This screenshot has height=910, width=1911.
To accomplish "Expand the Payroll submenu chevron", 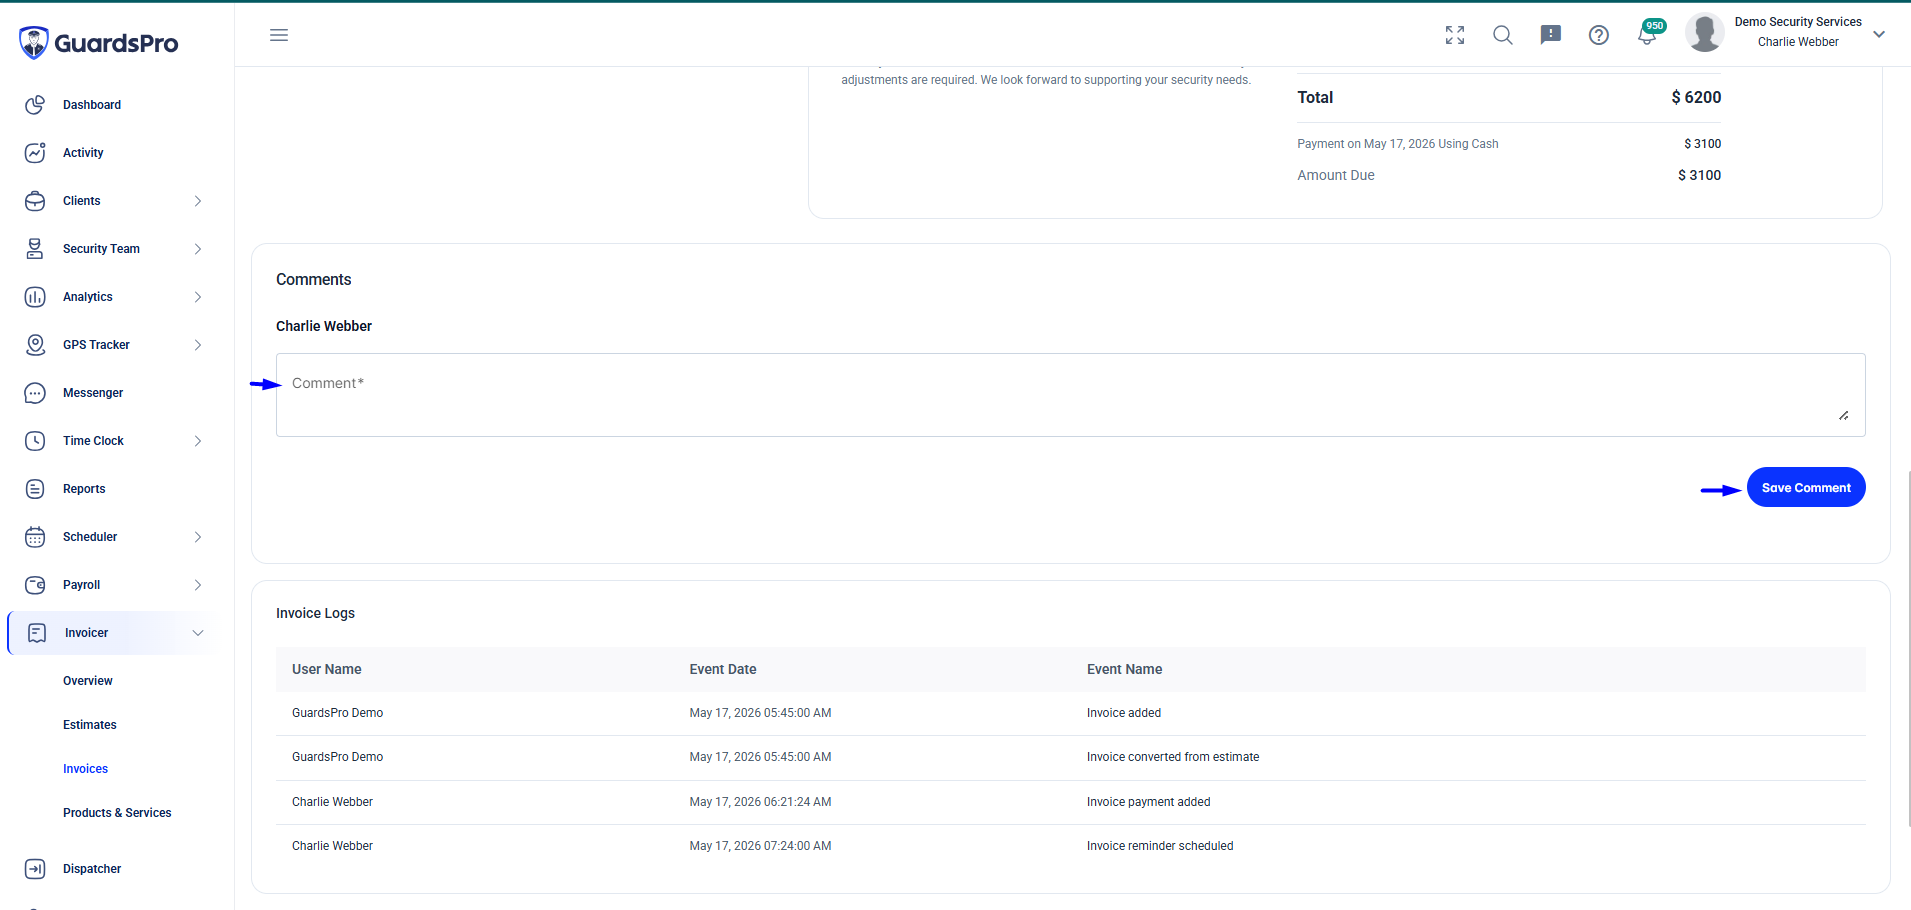I will coord(198,585).
